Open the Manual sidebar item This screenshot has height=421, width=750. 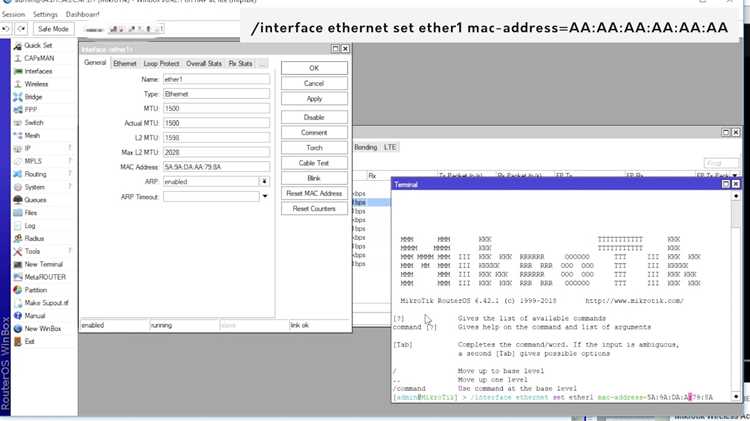coord(34,316)
